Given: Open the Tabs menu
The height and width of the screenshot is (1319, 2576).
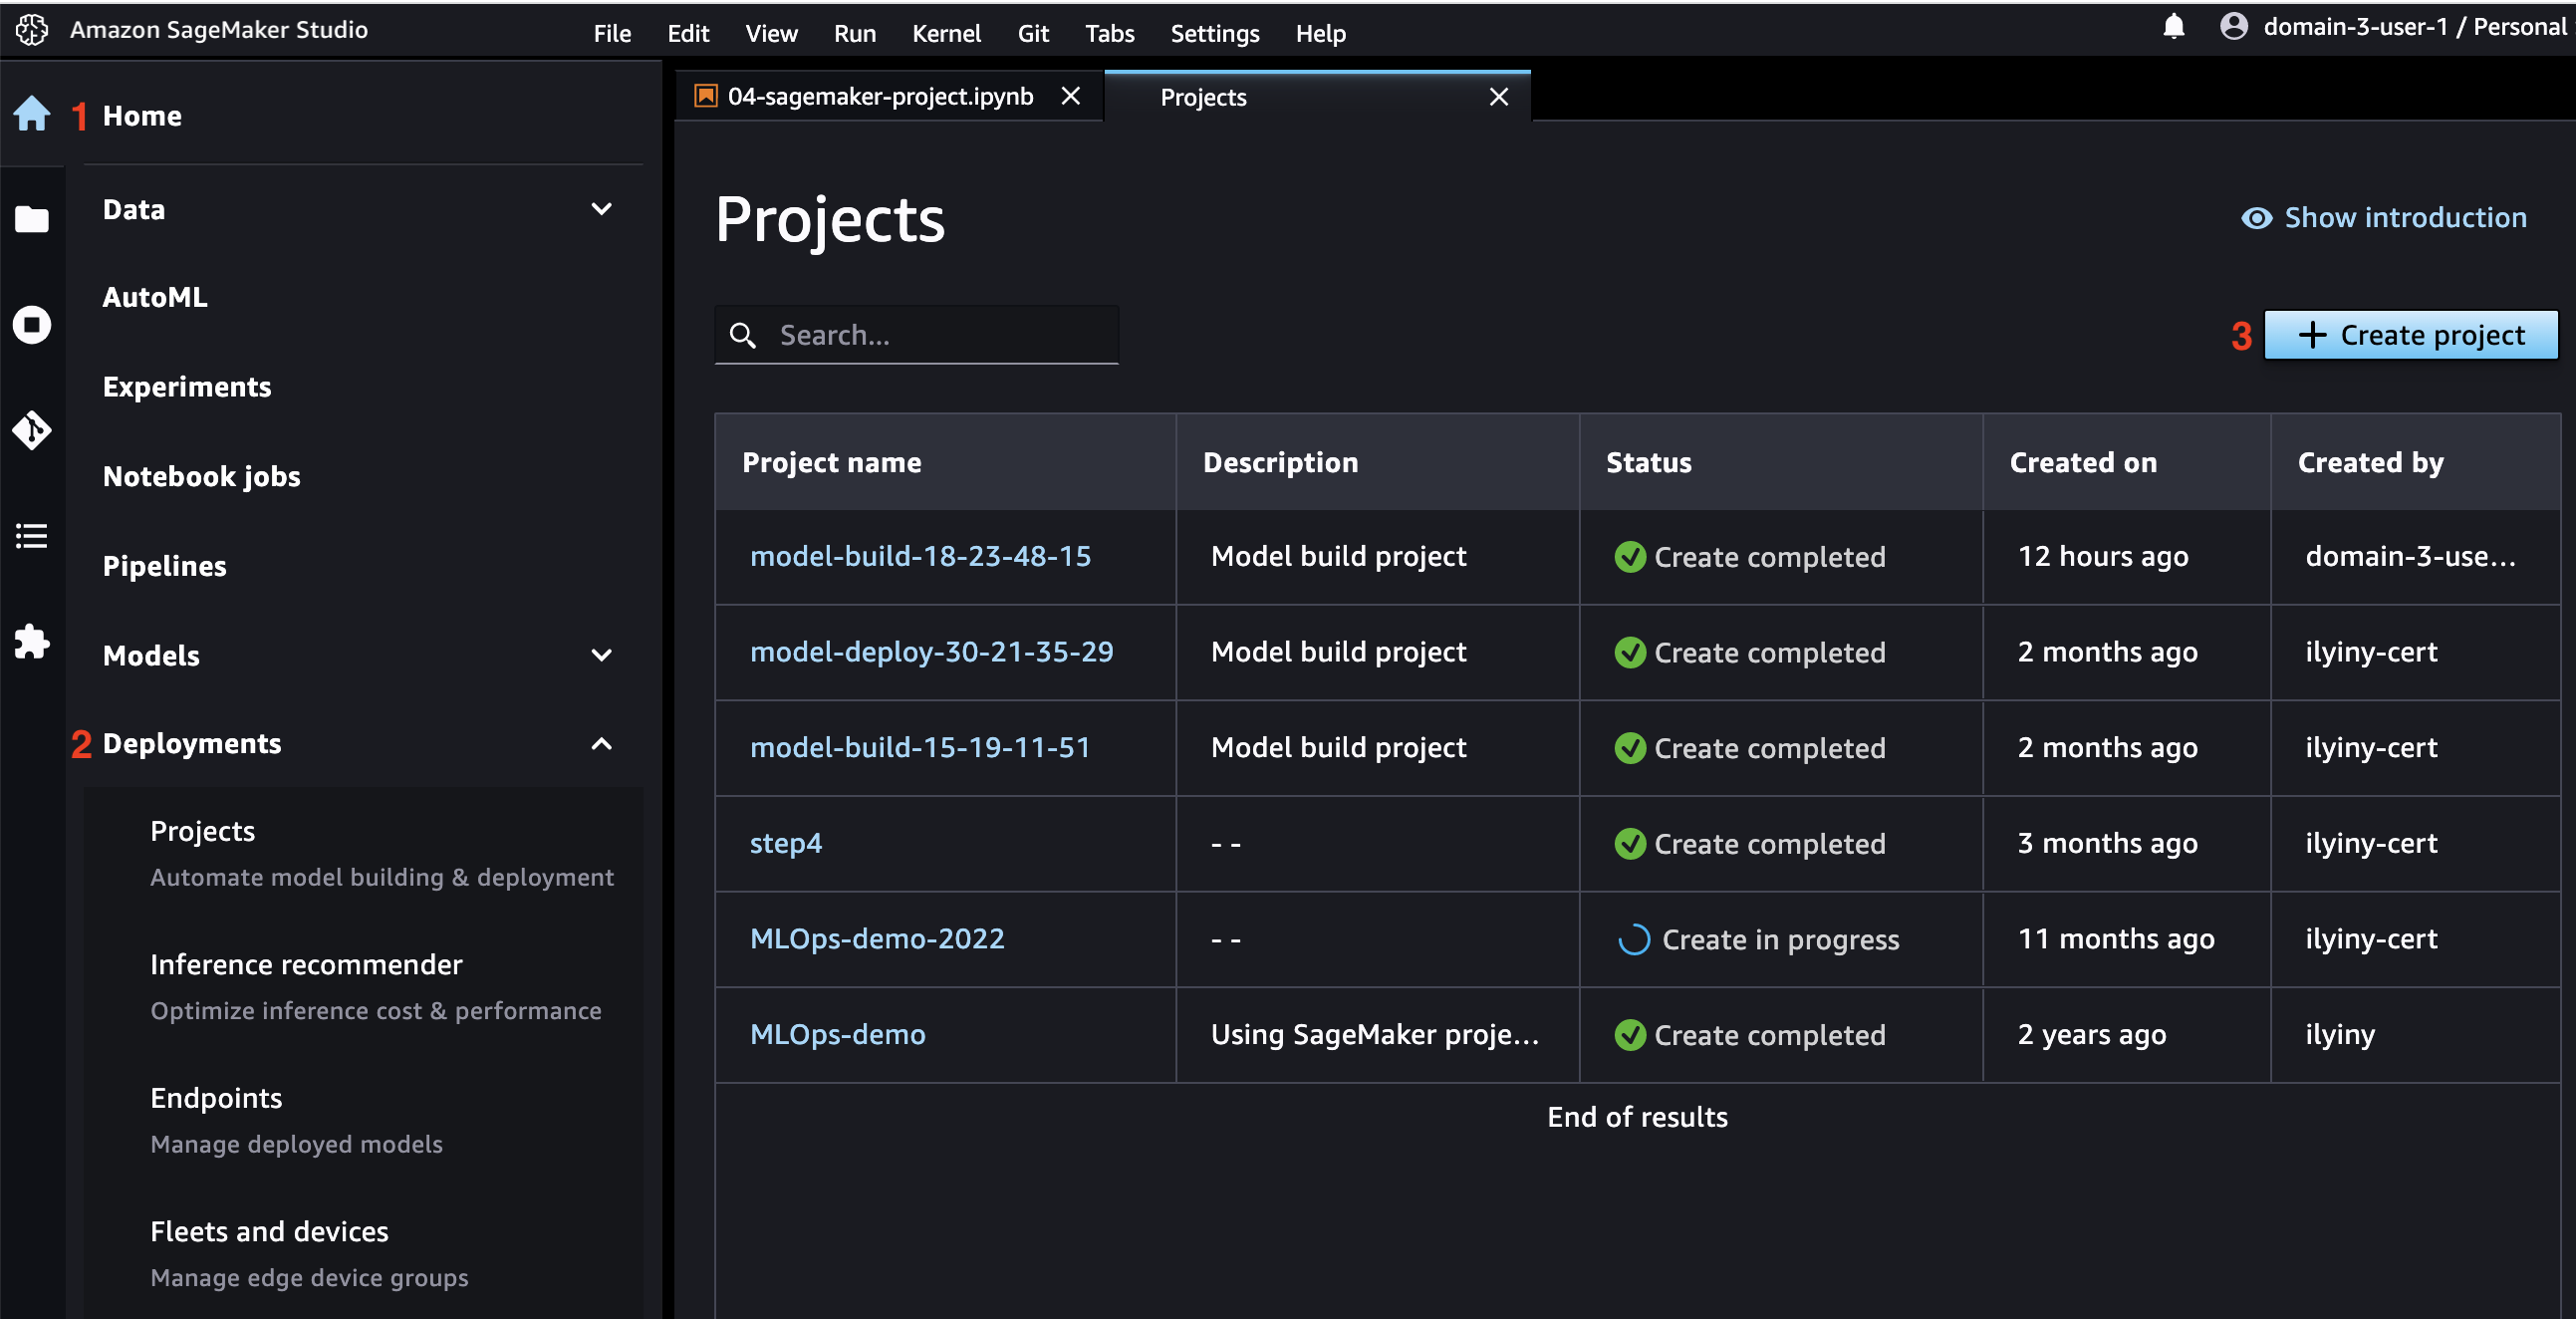Looking at the screenshot, I should pyautogui.click(x=1110, y=33).
